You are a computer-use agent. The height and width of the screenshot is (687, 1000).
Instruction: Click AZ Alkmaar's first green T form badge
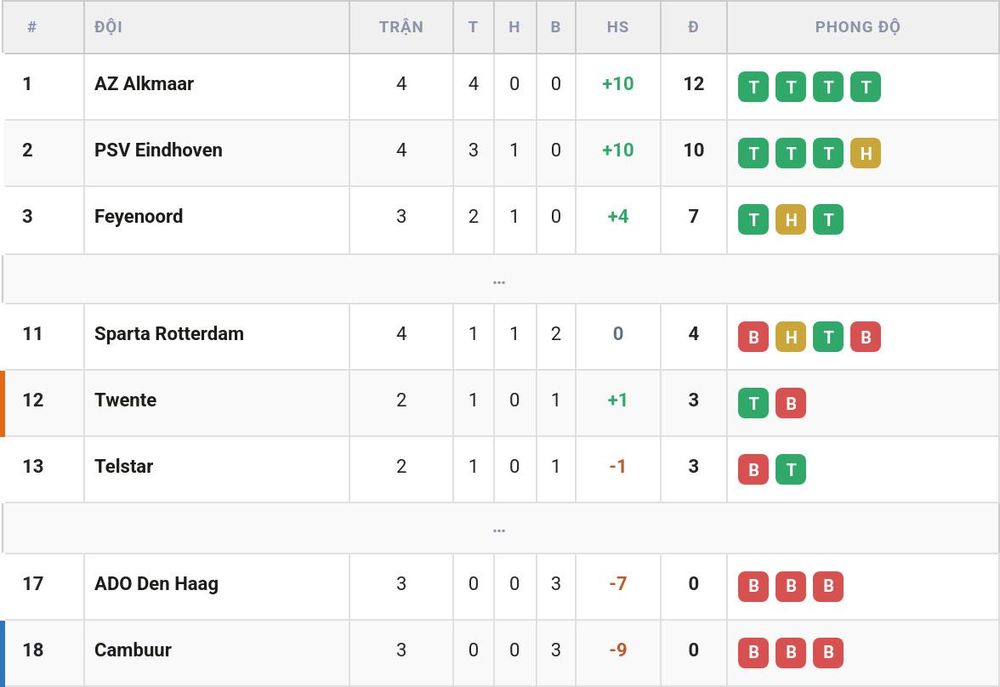pyautogui.click(x=753, y=87)
